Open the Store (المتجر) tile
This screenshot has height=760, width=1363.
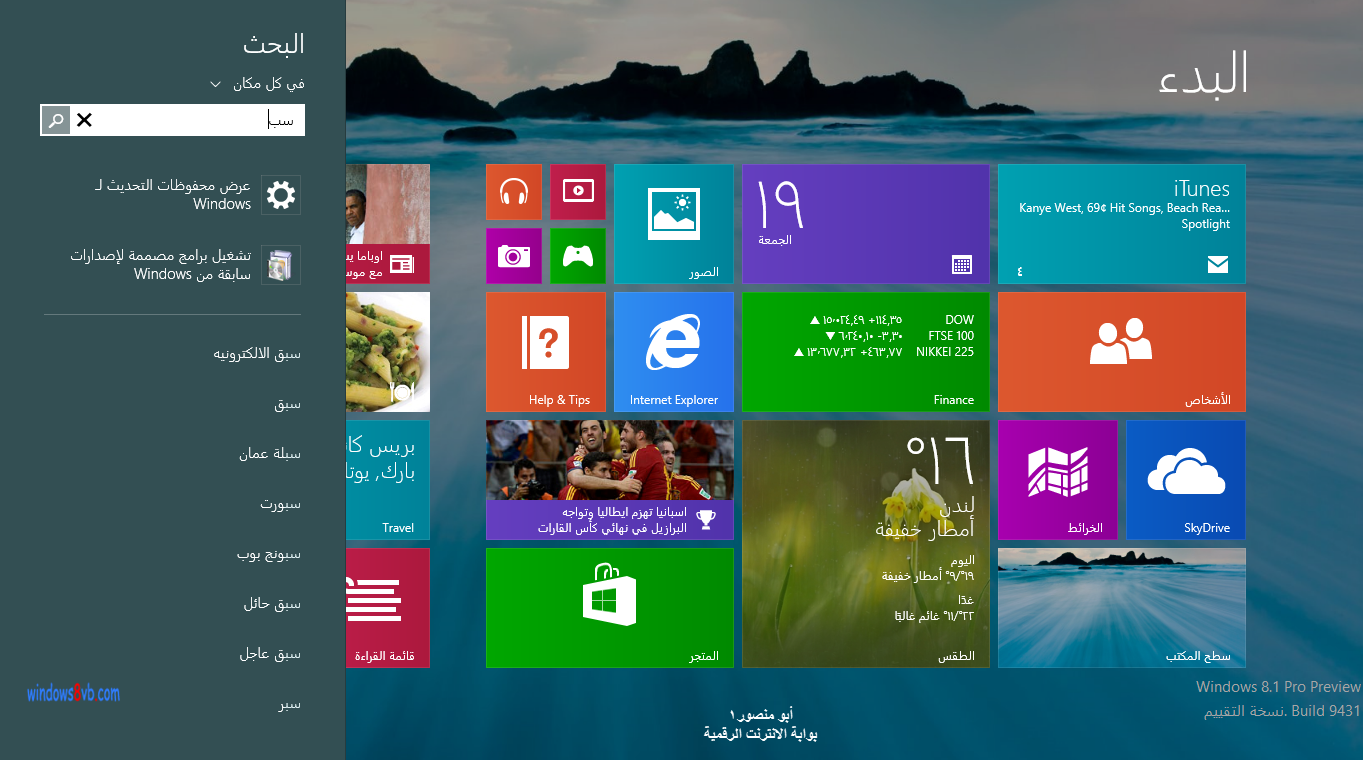click(x=609, y=607)
